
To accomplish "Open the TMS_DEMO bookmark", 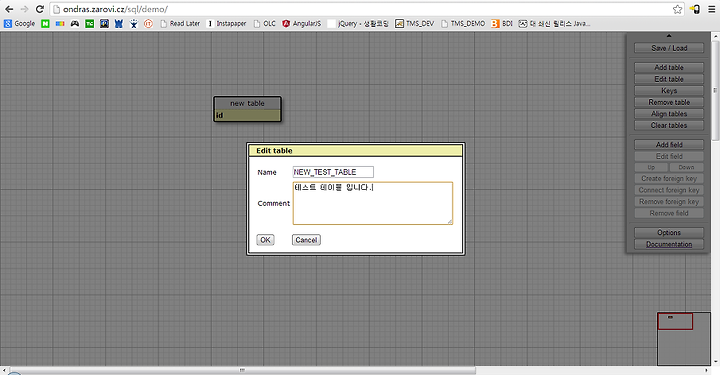I will pyautogui.click(x=463, y=23).
